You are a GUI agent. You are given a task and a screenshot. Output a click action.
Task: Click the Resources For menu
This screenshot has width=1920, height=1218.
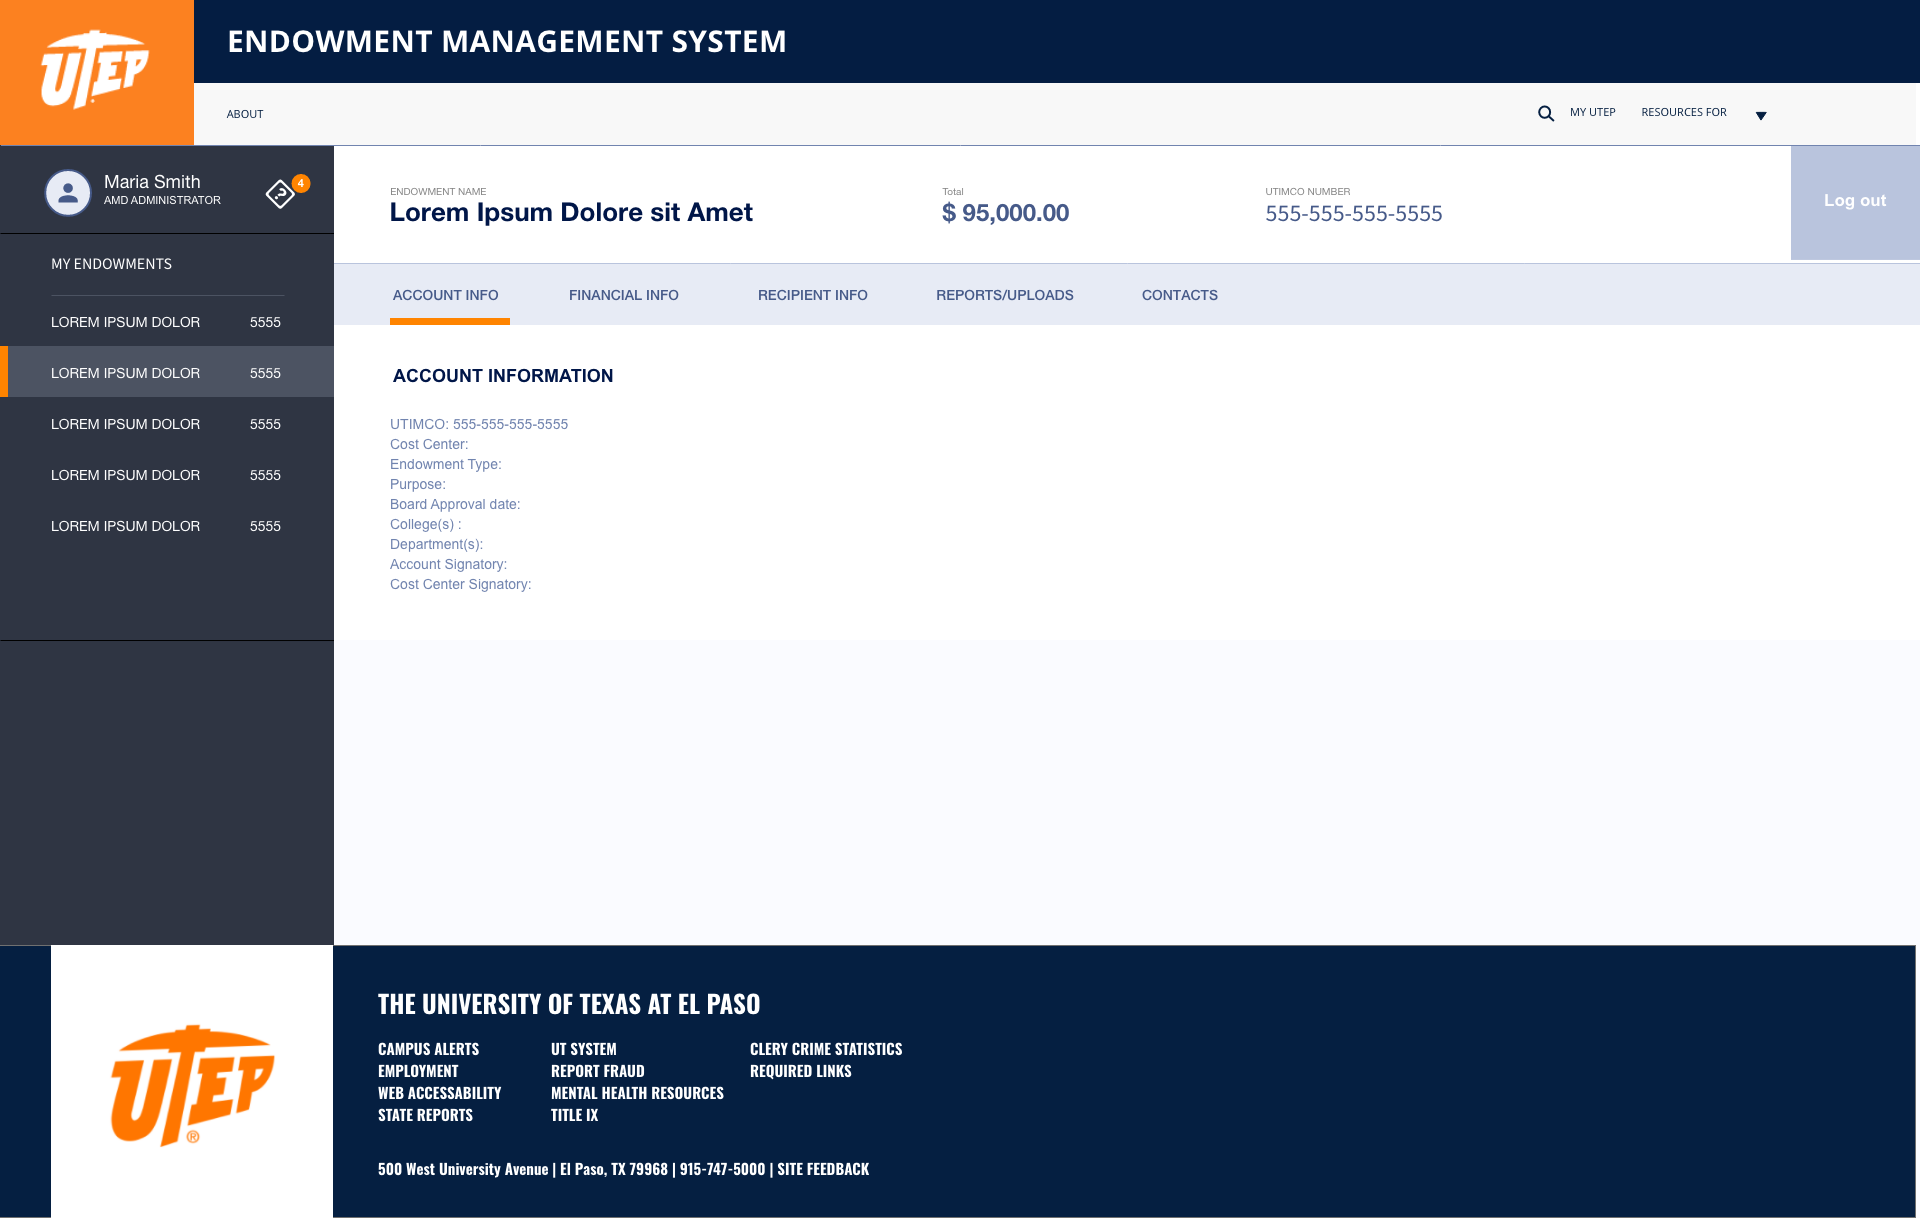coord(1684,112)
